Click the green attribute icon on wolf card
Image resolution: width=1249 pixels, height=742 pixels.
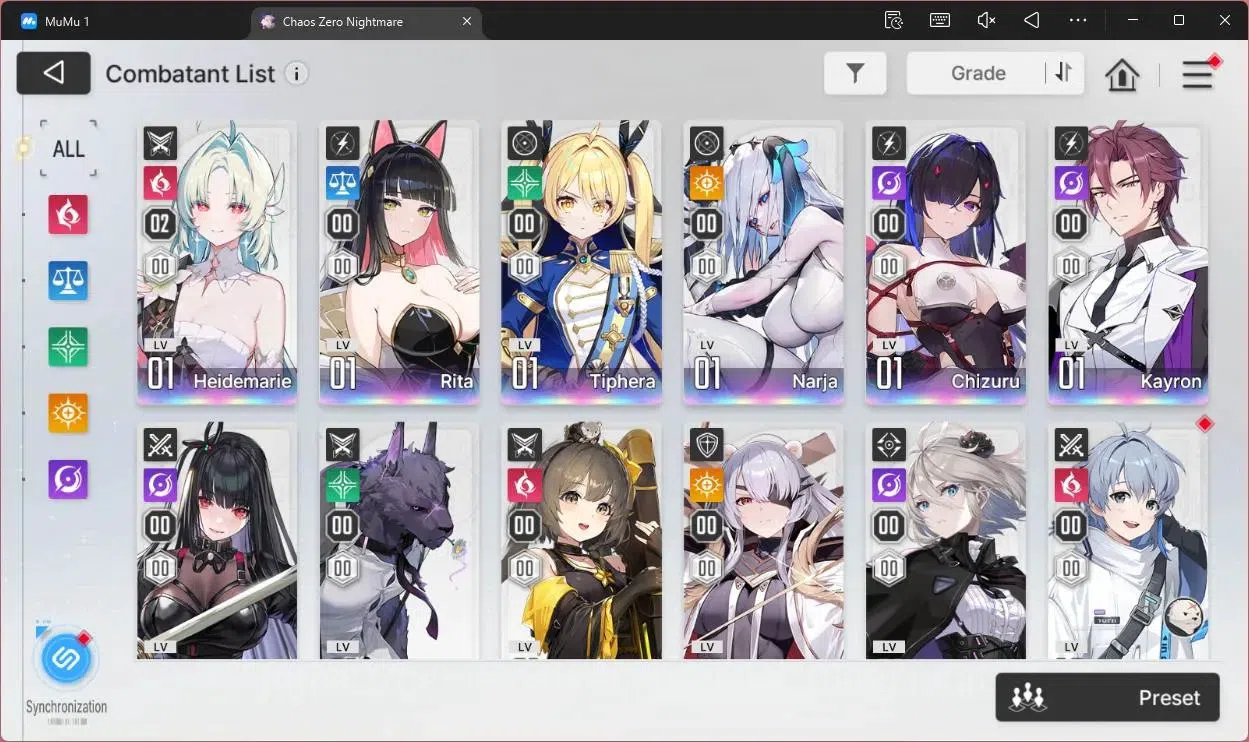tap(342, 485)
